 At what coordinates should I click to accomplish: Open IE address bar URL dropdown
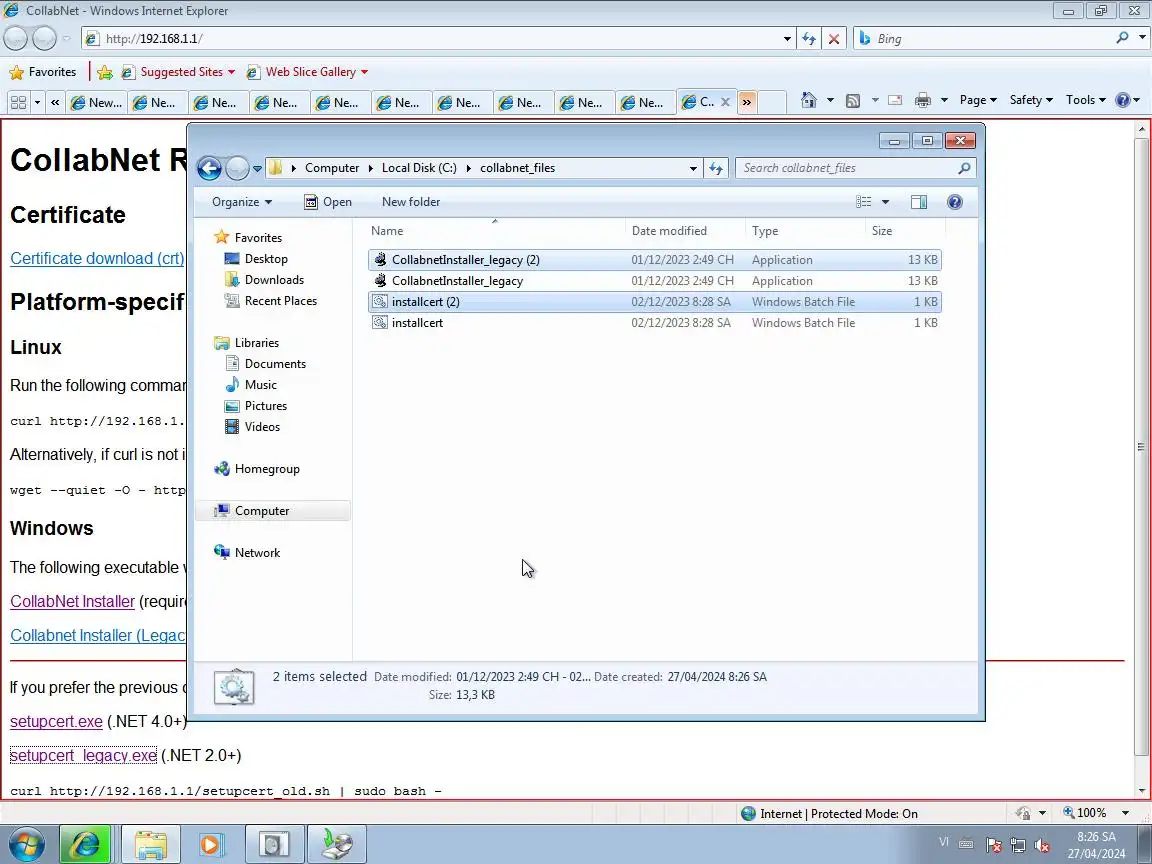(787, 39)
